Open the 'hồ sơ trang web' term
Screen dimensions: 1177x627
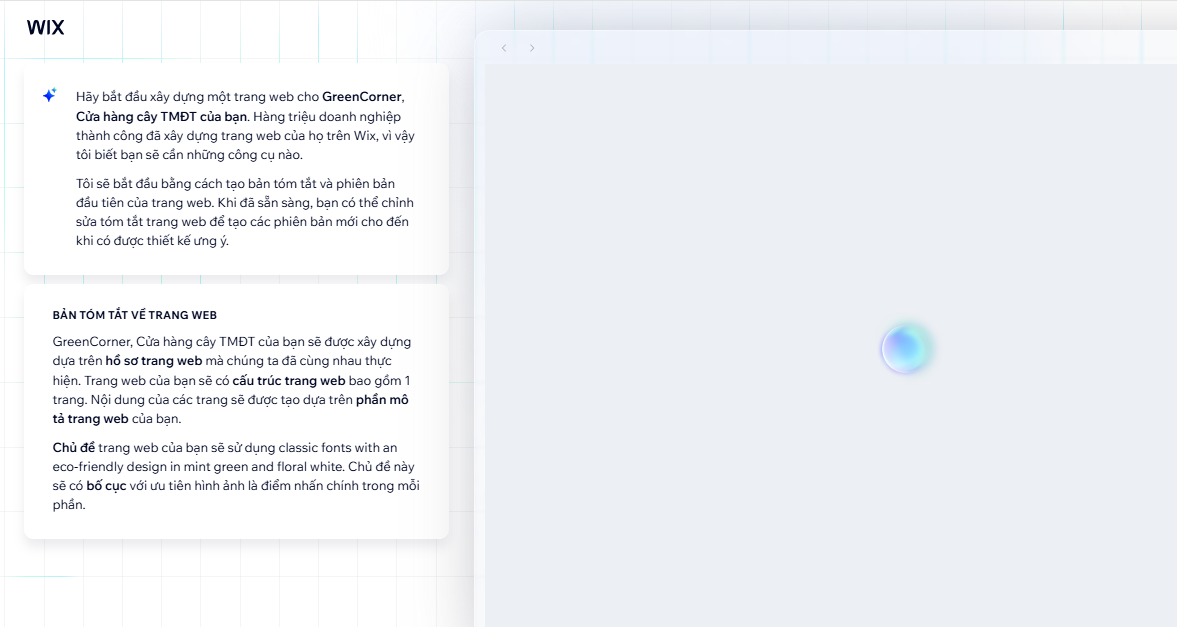tap(154, 361)
